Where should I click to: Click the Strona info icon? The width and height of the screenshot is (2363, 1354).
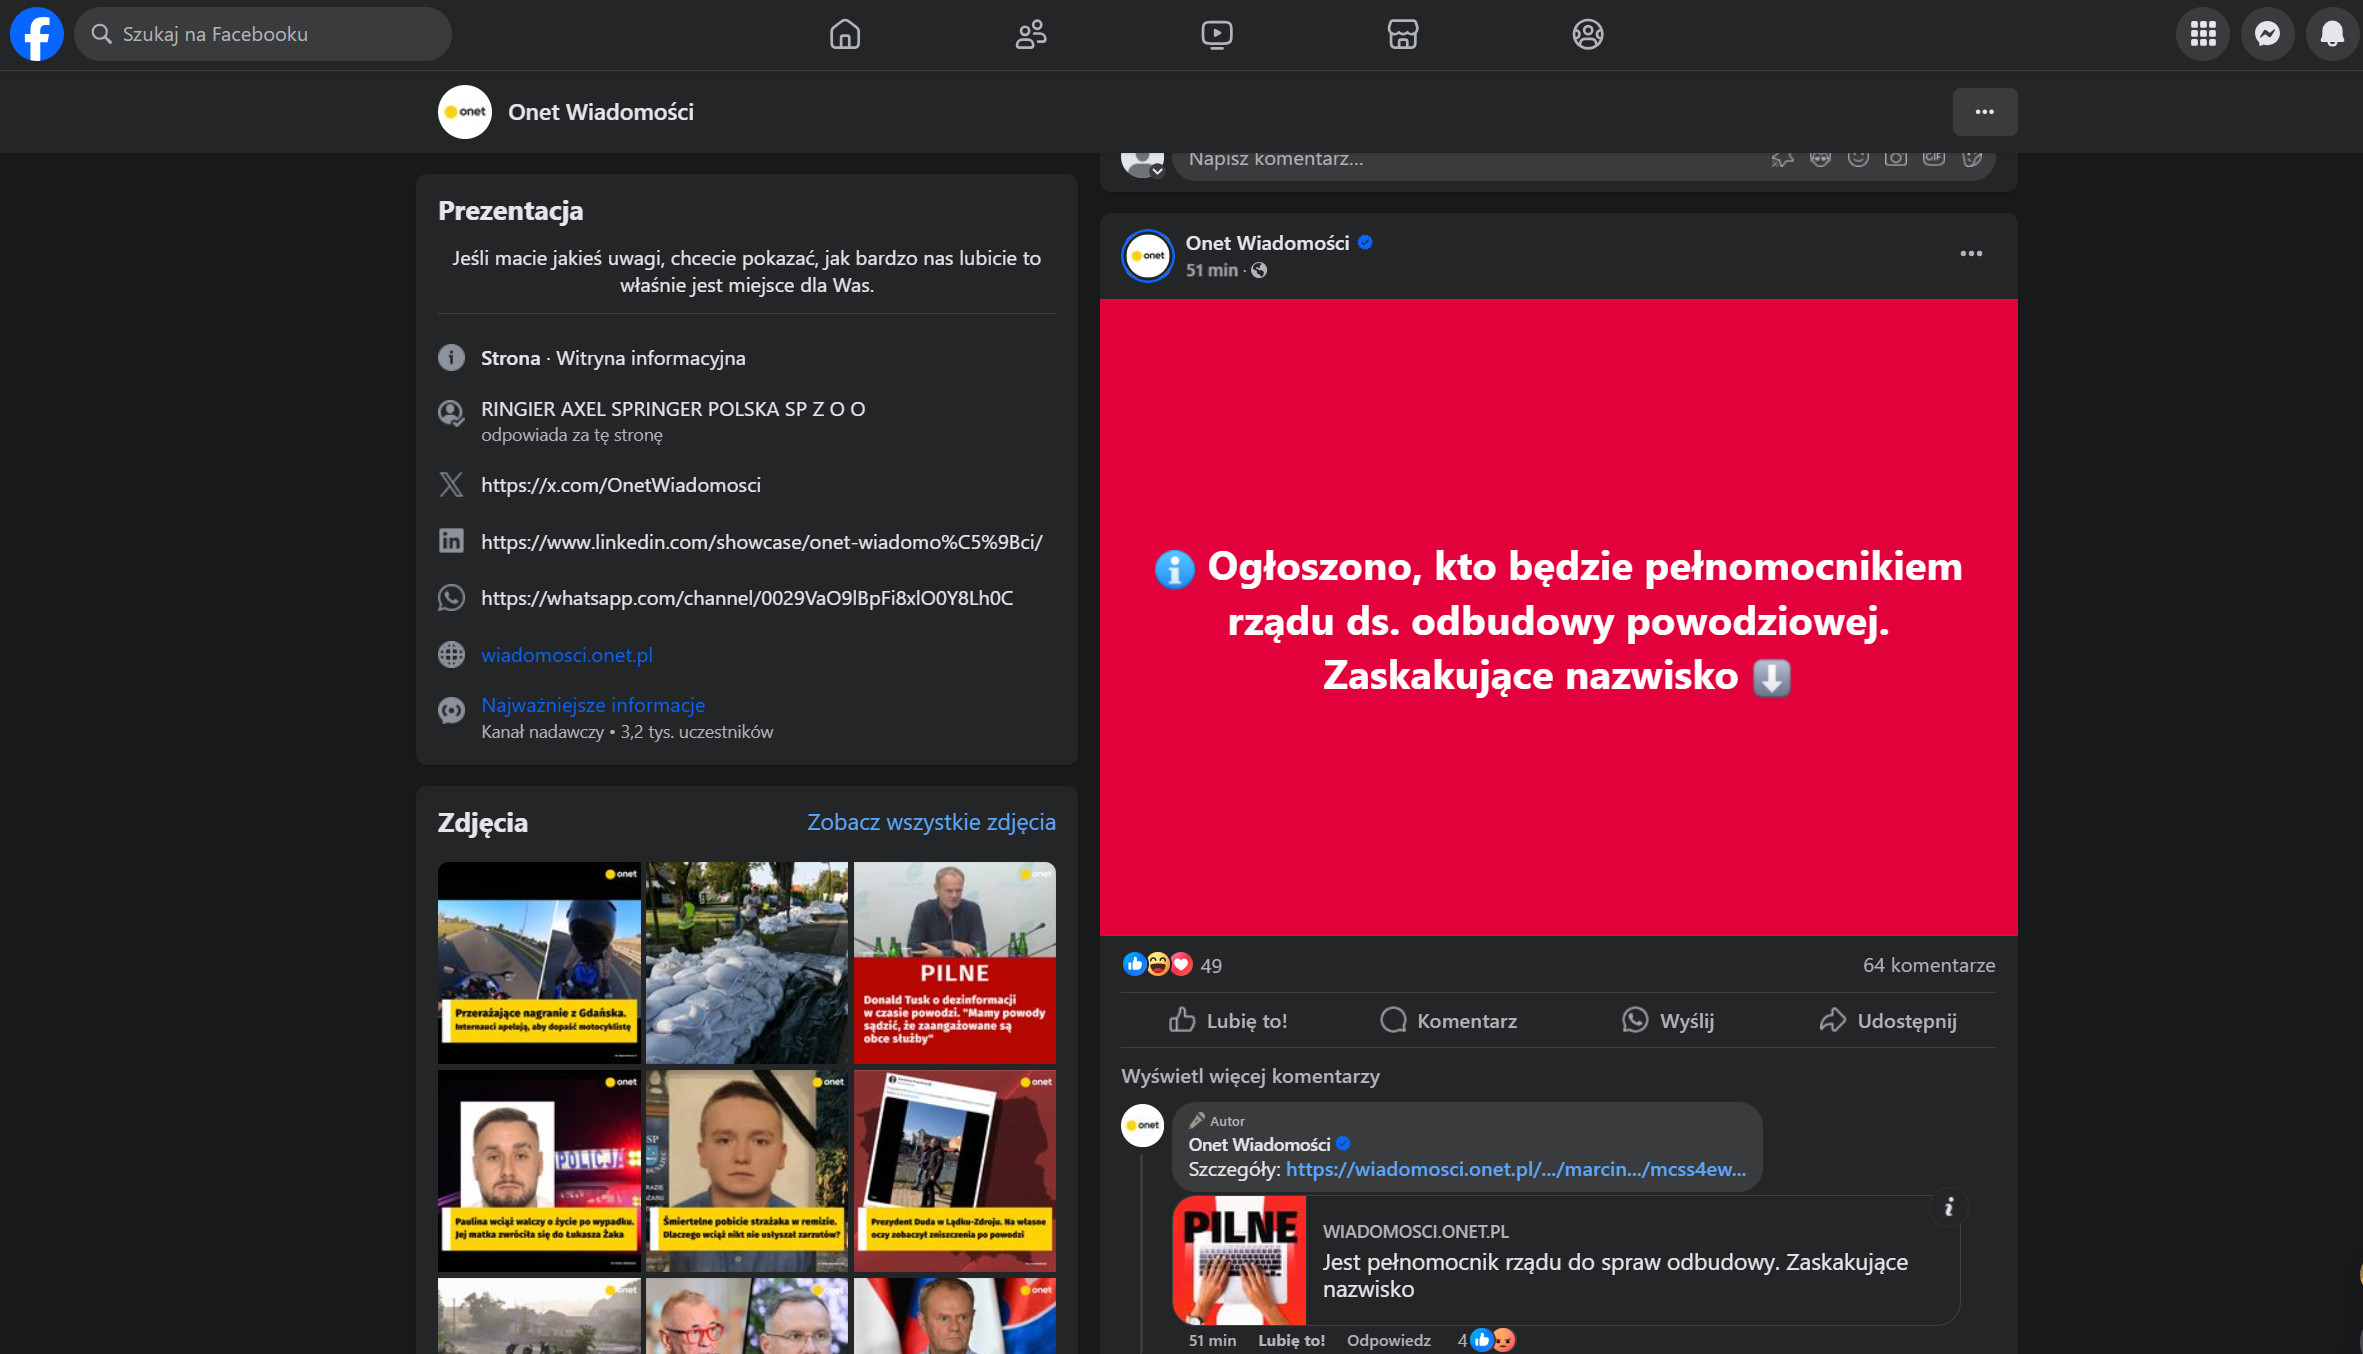pos(451,357)
